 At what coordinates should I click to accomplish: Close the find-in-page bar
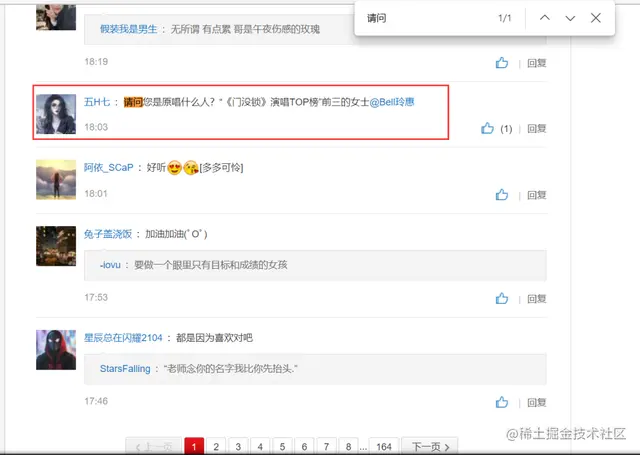[596, 18]
